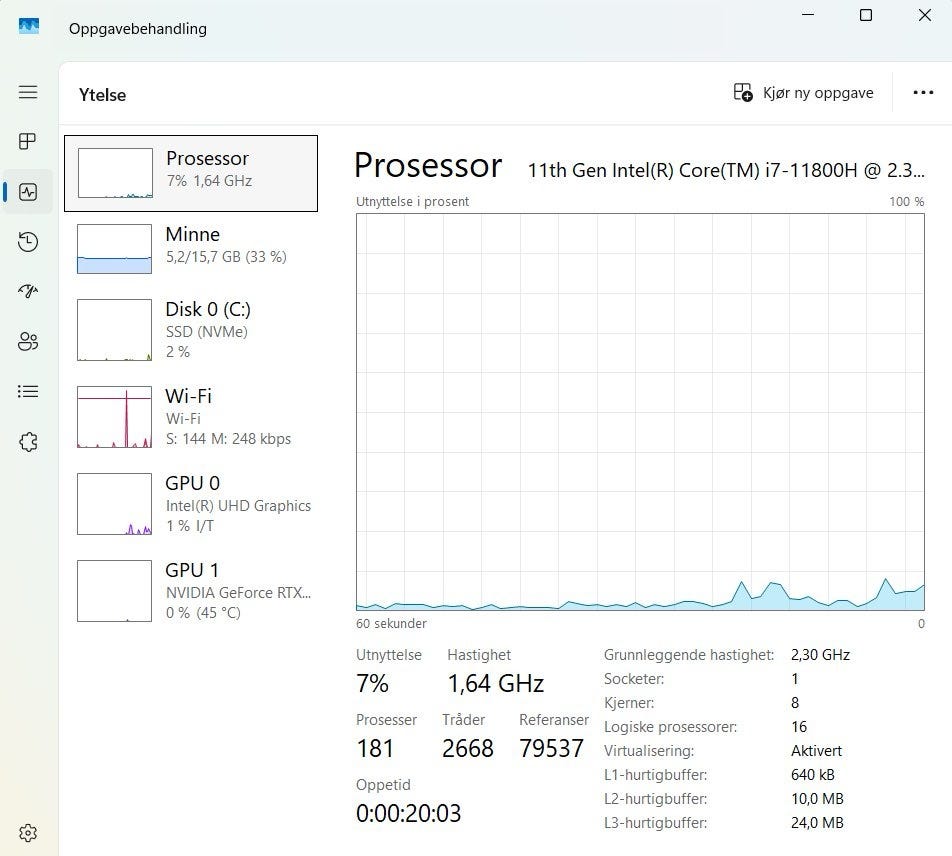Viewport: 952px width, 856px height.
Task: Click Grunnleggende hastighet value 2,30 GHz
Action: pos(820,654)
